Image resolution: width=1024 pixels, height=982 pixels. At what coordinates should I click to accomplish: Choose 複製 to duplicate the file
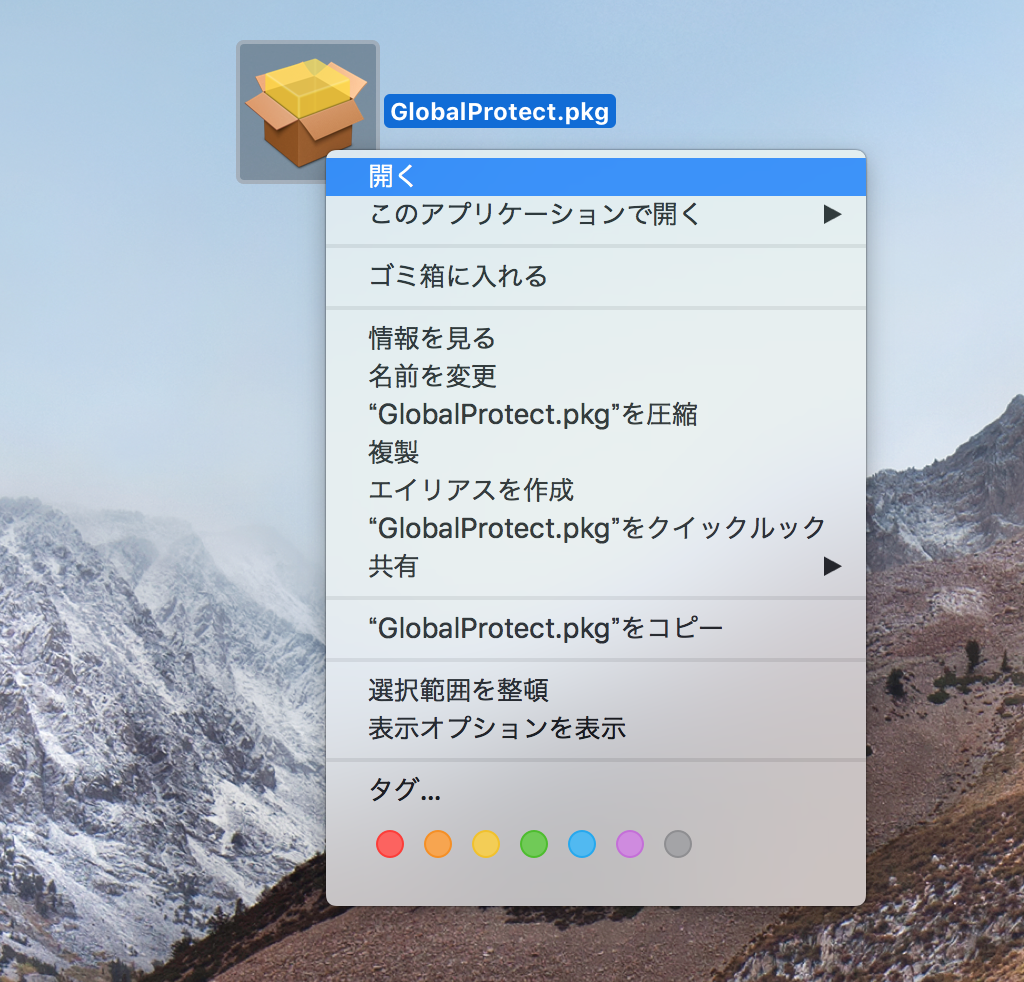(x=596, y=452)
